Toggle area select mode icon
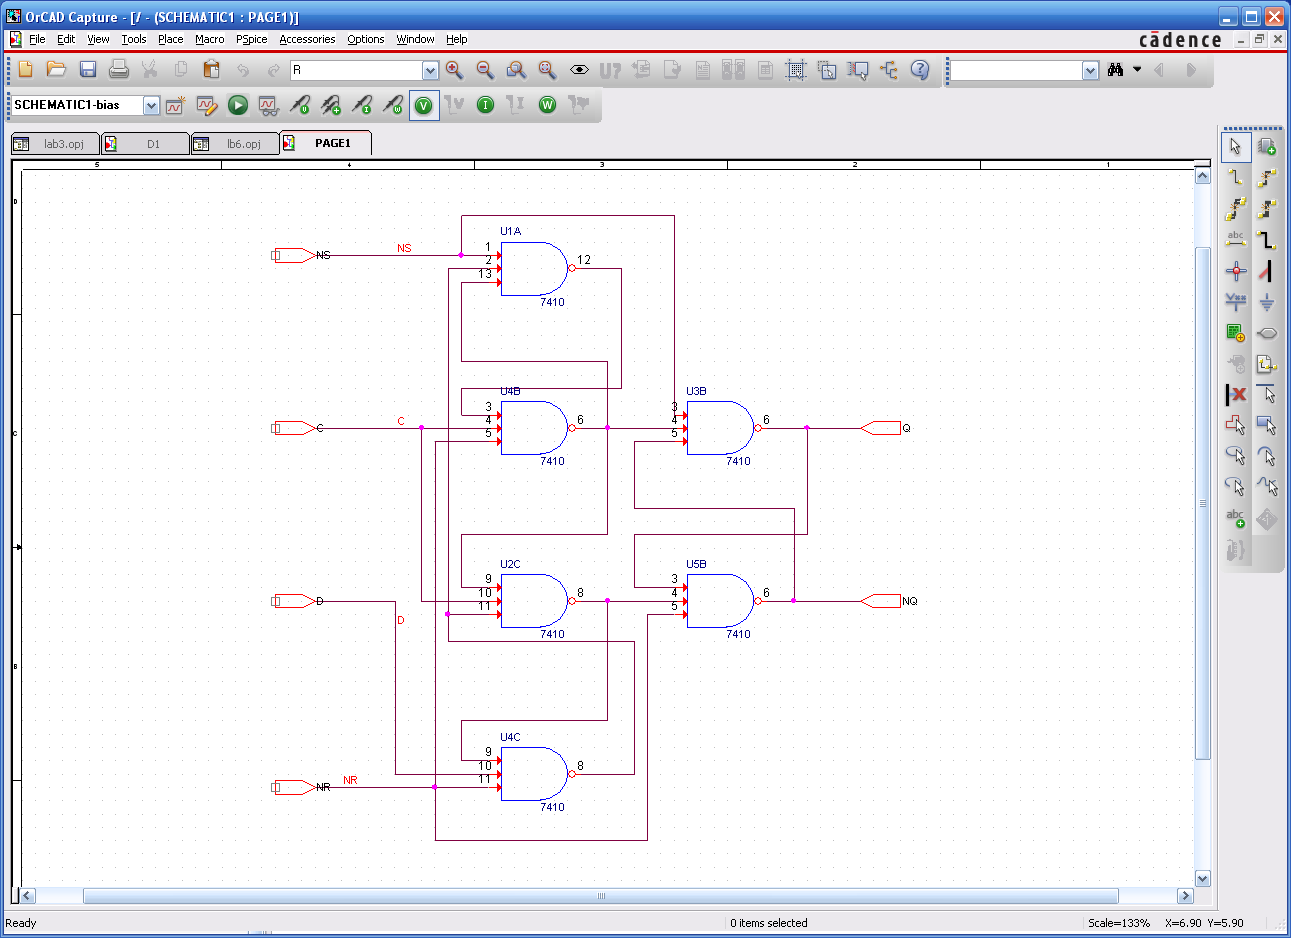Viewport: 1291px width, 938px height. pos(827,69)
